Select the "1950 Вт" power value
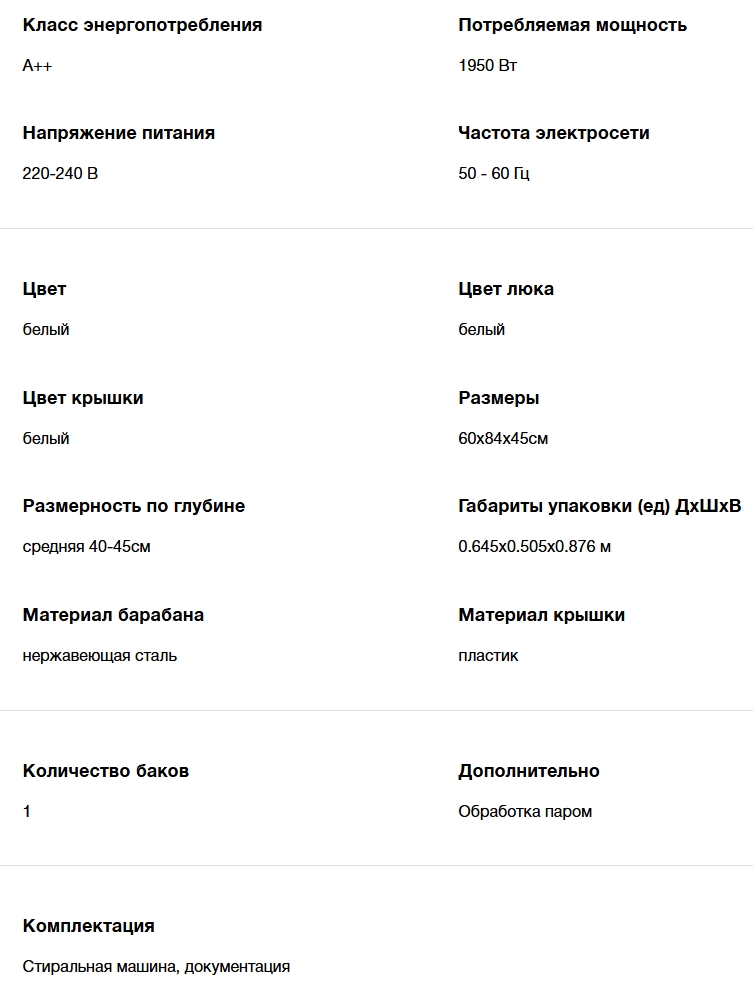This screenshot has height=1008, width=753. point(487,66)
